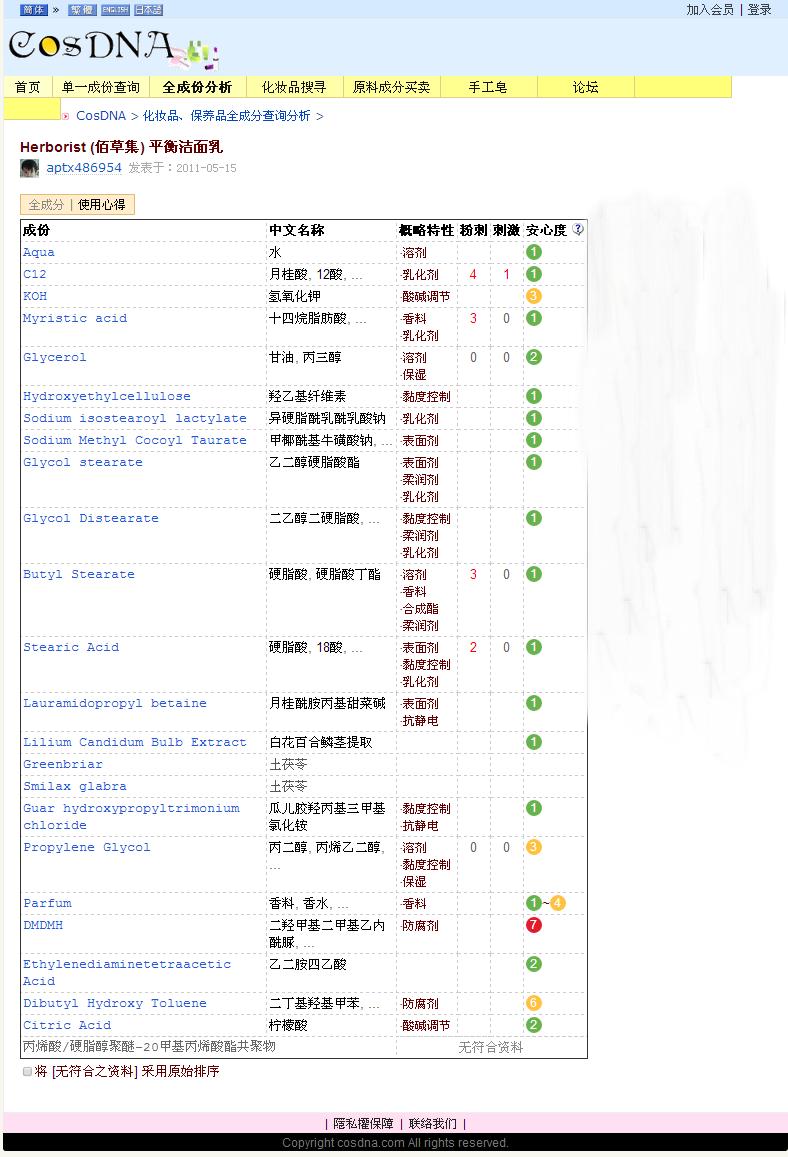Open ingredient link Glycol Distearate
Screen dimensions: 788x1157
pos(91,519)
